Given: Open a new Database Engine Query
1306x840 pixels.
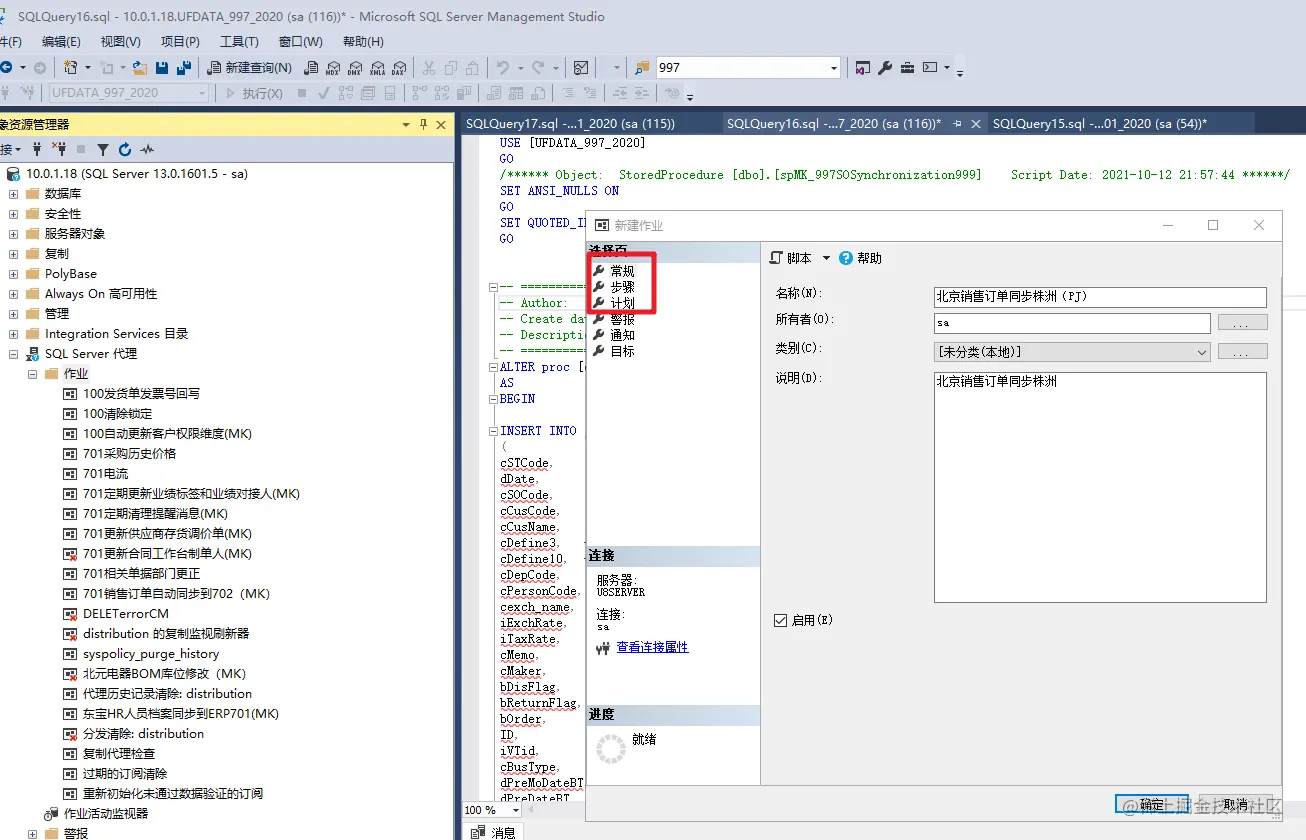Looking at the screenshot, I should tap(311, 68).
